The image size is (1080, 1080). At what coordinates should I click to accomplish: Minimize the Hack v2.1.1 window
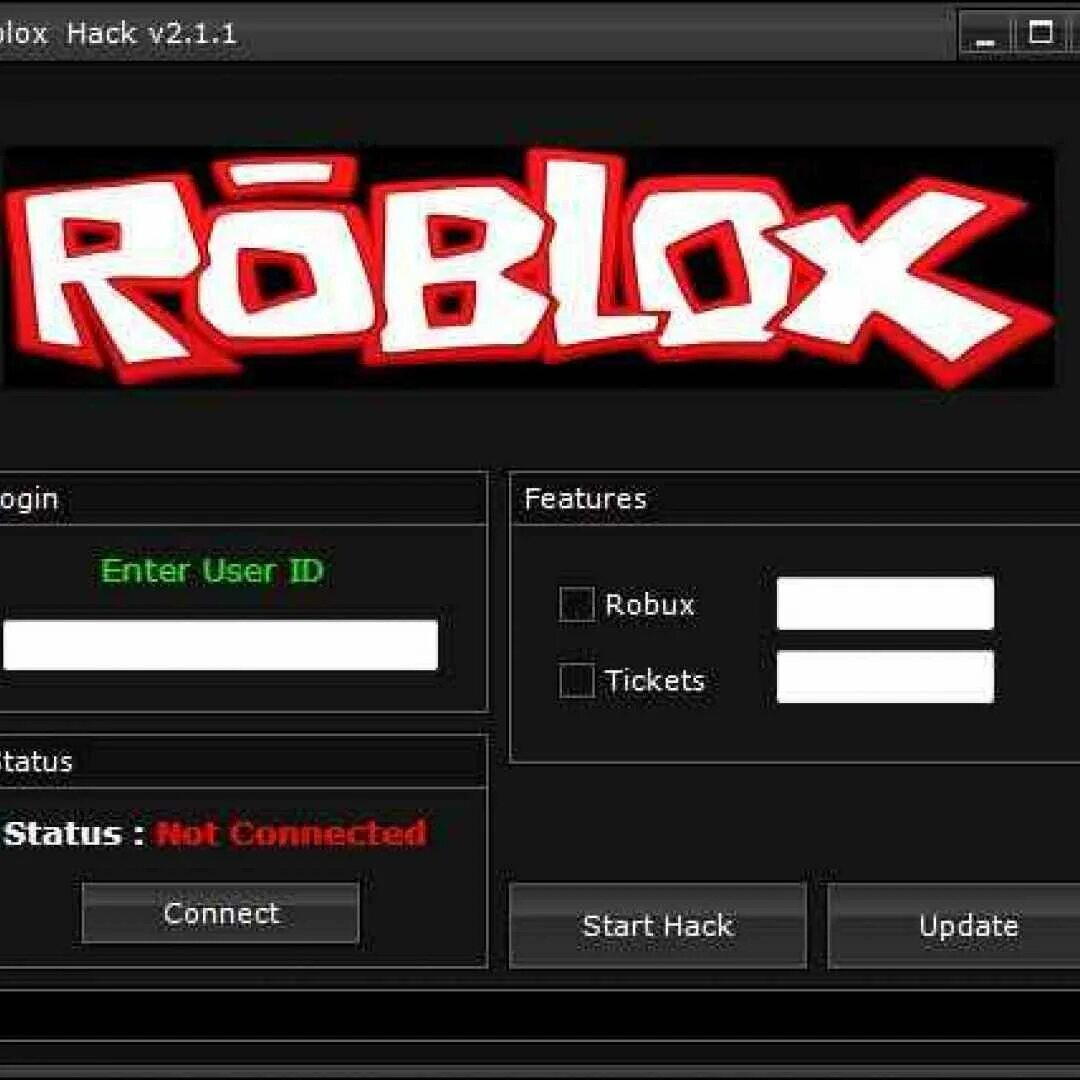(986, 34)
